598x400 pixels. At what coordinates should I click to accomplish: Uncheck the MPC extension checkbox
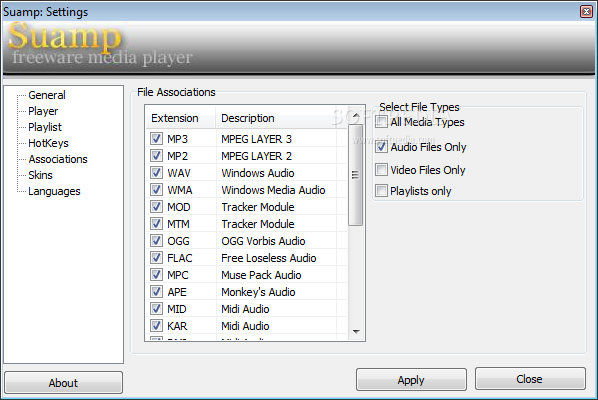[156, 275]
